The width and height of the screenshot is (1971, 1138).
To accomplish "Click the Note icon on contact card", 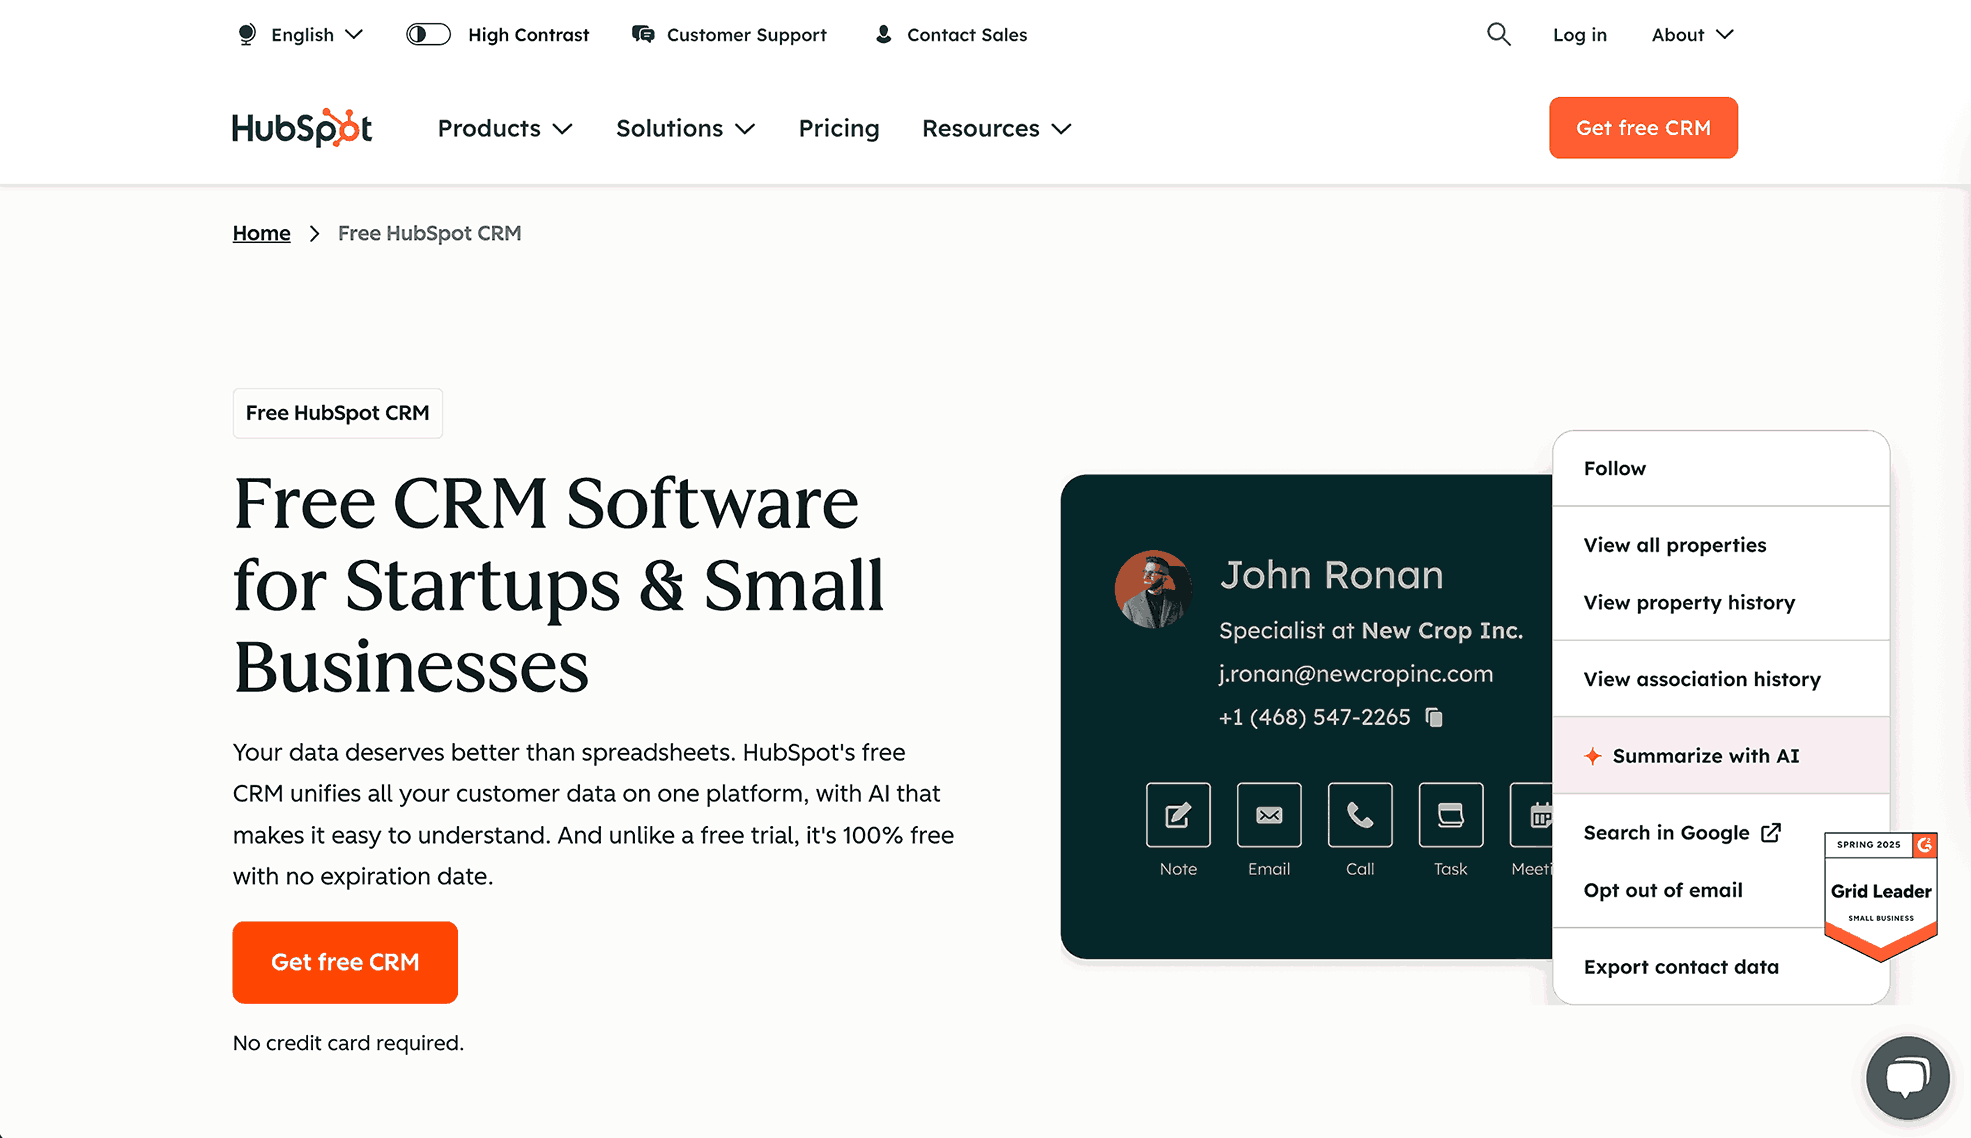I will coord(1178,815).
